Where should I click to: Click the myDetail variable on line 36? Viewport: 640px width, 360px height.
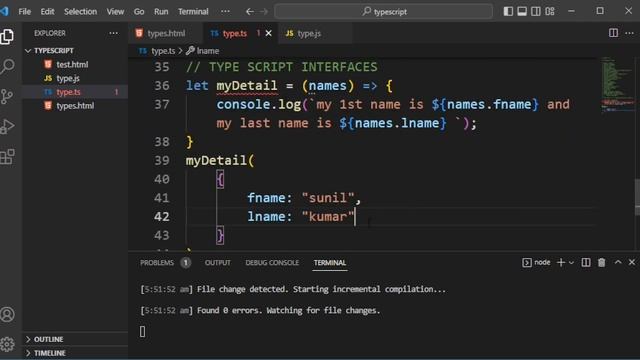(247, 86)
